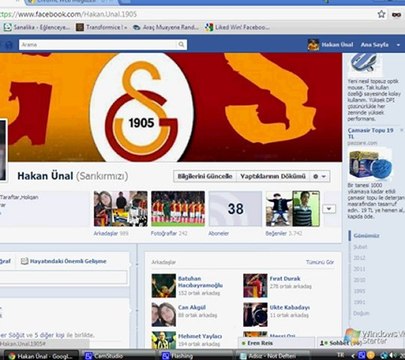
Task: Open Mehmet Yaylacı's profile link
Action: pyautogui.click(x=200, y=336)
